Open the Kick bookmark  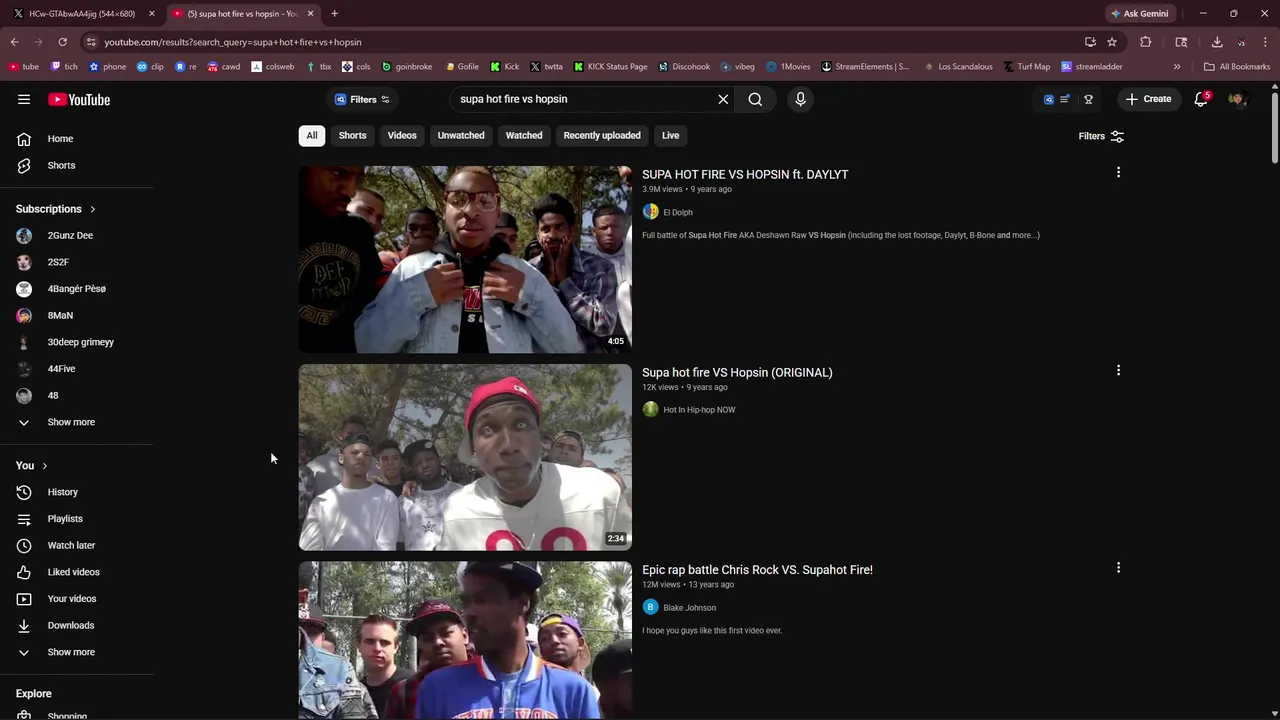pyautogui.click(x=505, y=67)
